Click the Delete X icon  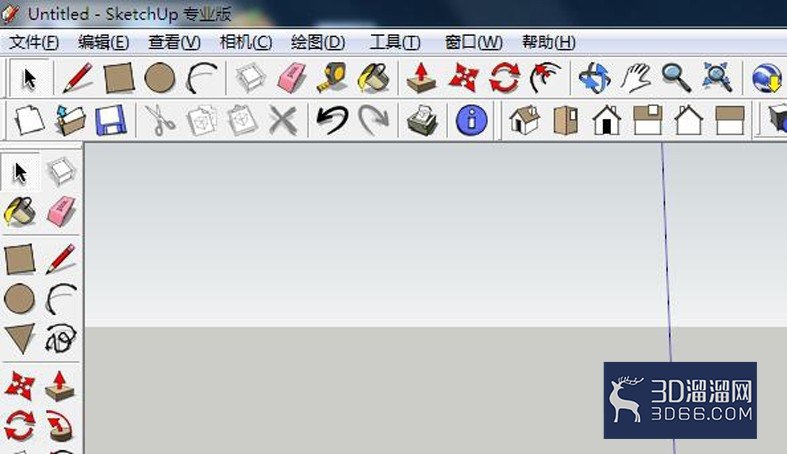tap(283, 120)
